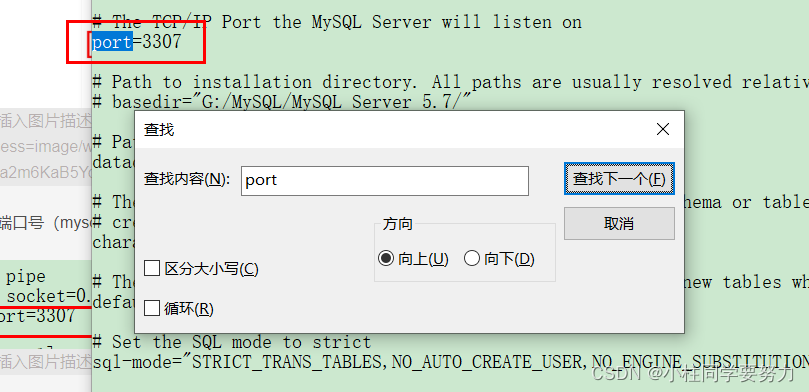809x392 pixels.
Task: Click the sql-mode STRICT_TRANS_TABLES line
Action: tap(450, 362)
